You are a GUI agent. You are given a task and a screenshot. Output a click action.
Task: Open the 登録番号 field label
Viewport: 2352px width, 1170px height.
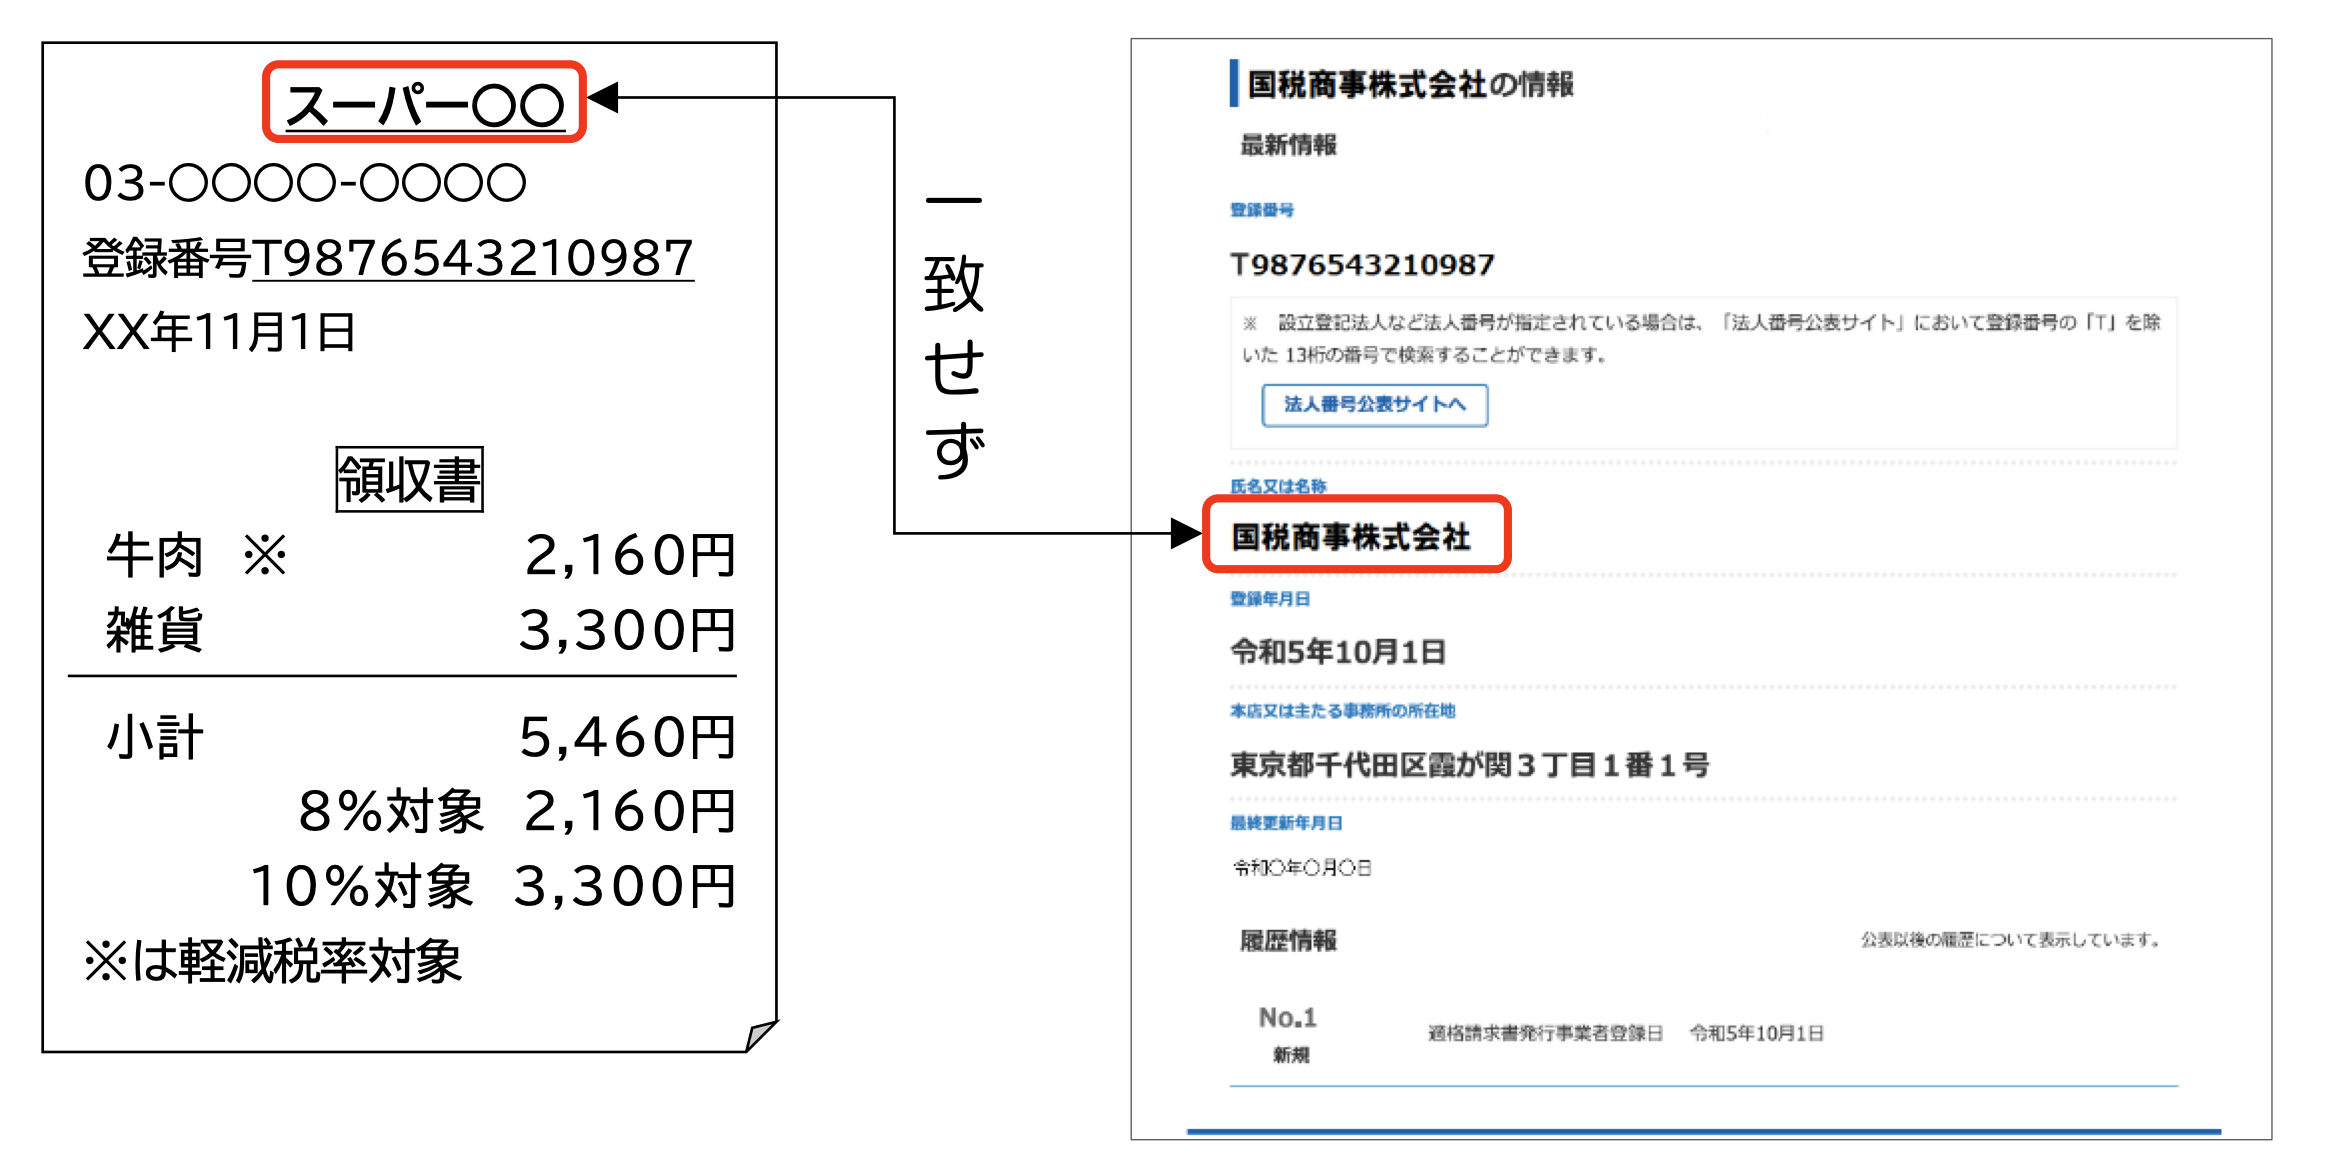[x=1252, y=211]
